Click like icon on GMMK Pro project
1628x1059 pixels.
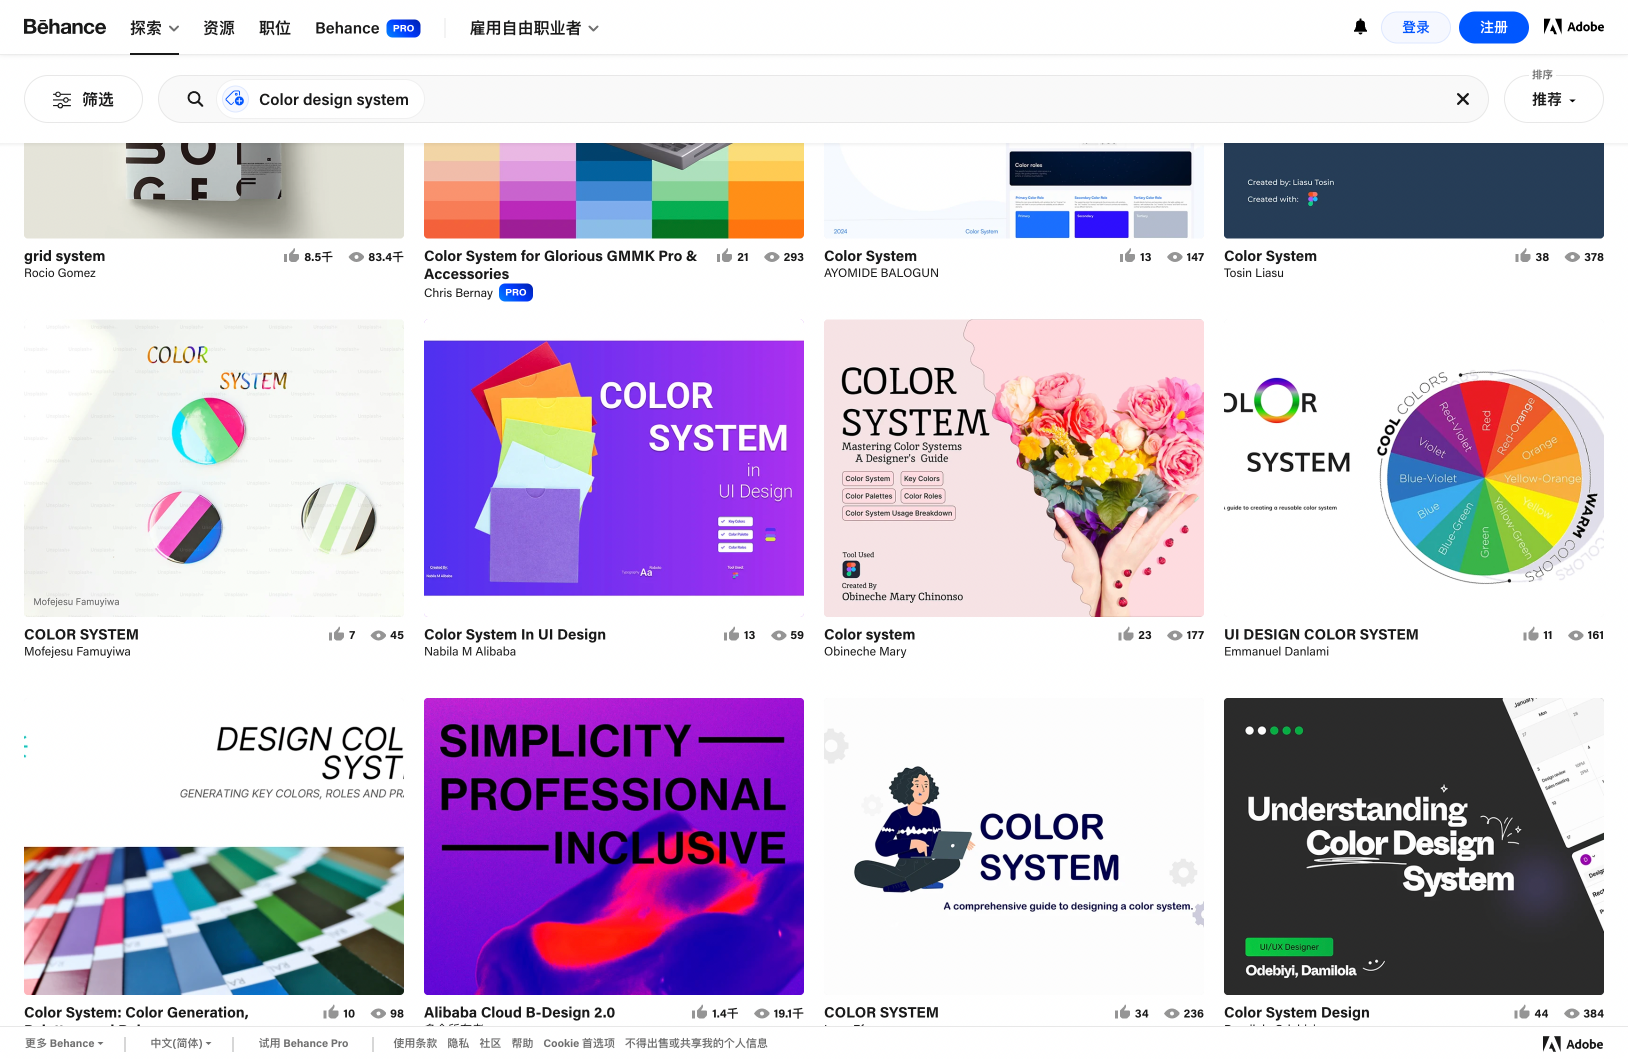pyautogui.click(x=724, y=256)
